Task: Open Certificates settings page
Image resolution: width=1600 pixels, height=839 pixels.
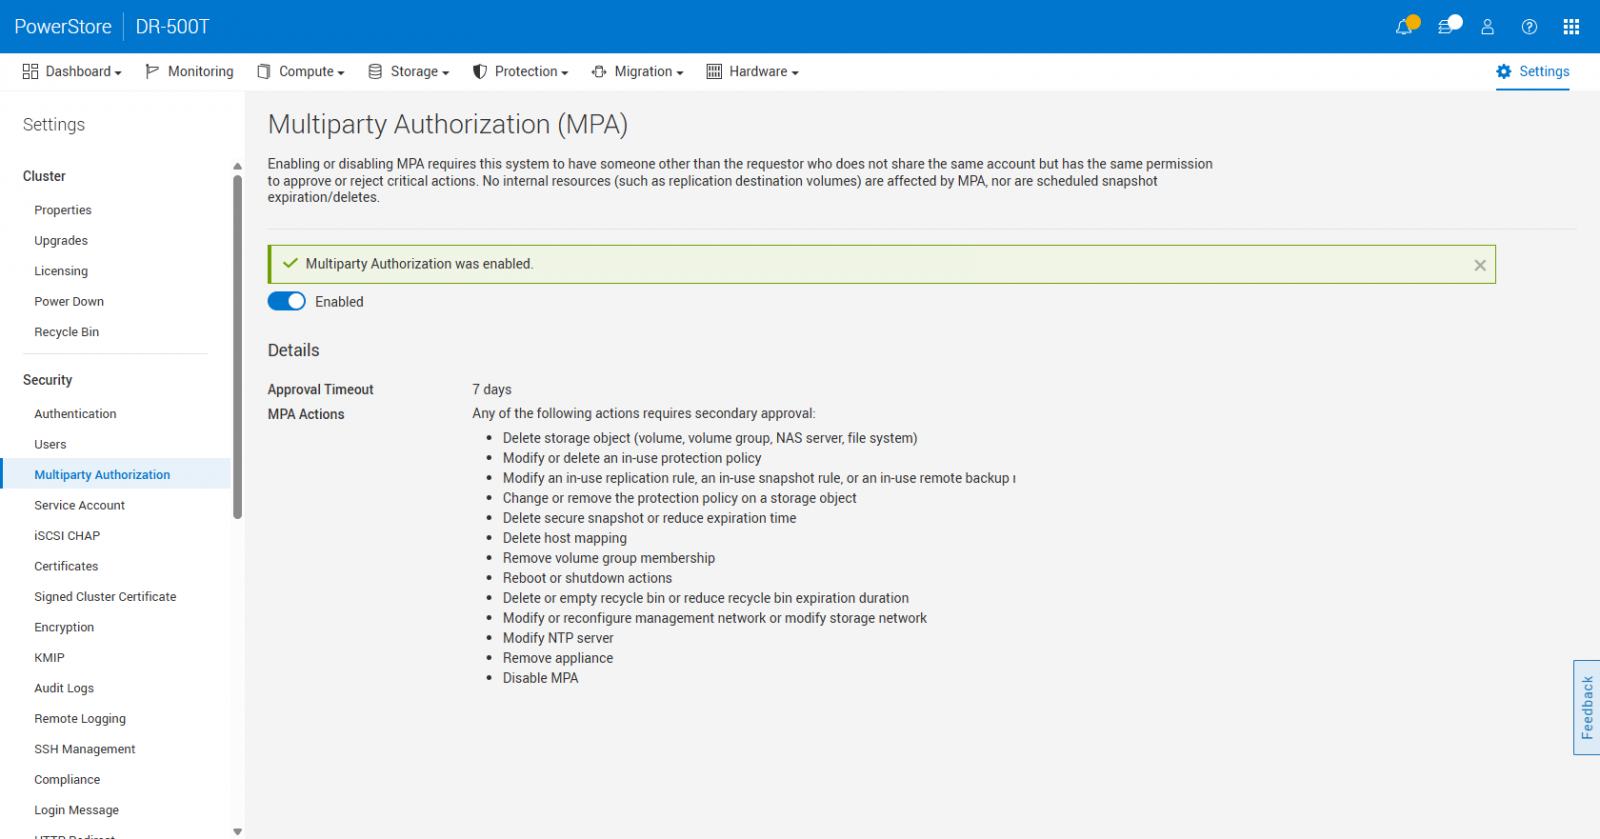Action: pos(66,566)
